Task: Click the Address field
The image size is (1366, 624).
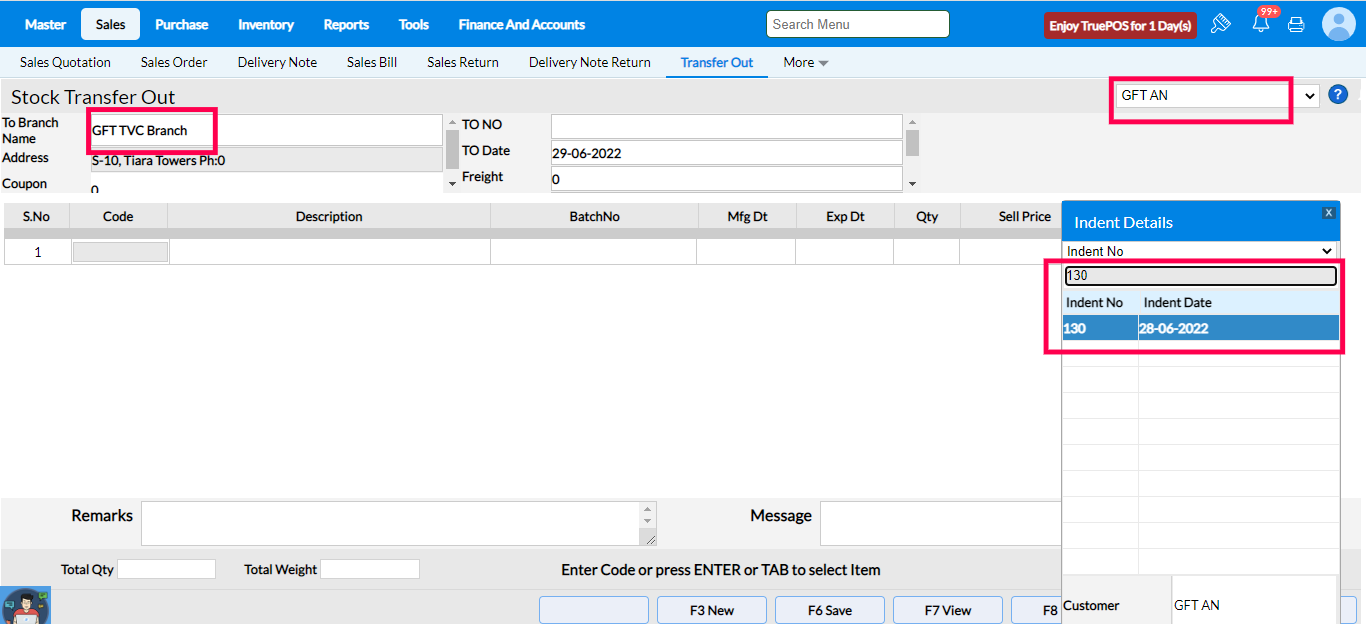Action: click(265, 160)
